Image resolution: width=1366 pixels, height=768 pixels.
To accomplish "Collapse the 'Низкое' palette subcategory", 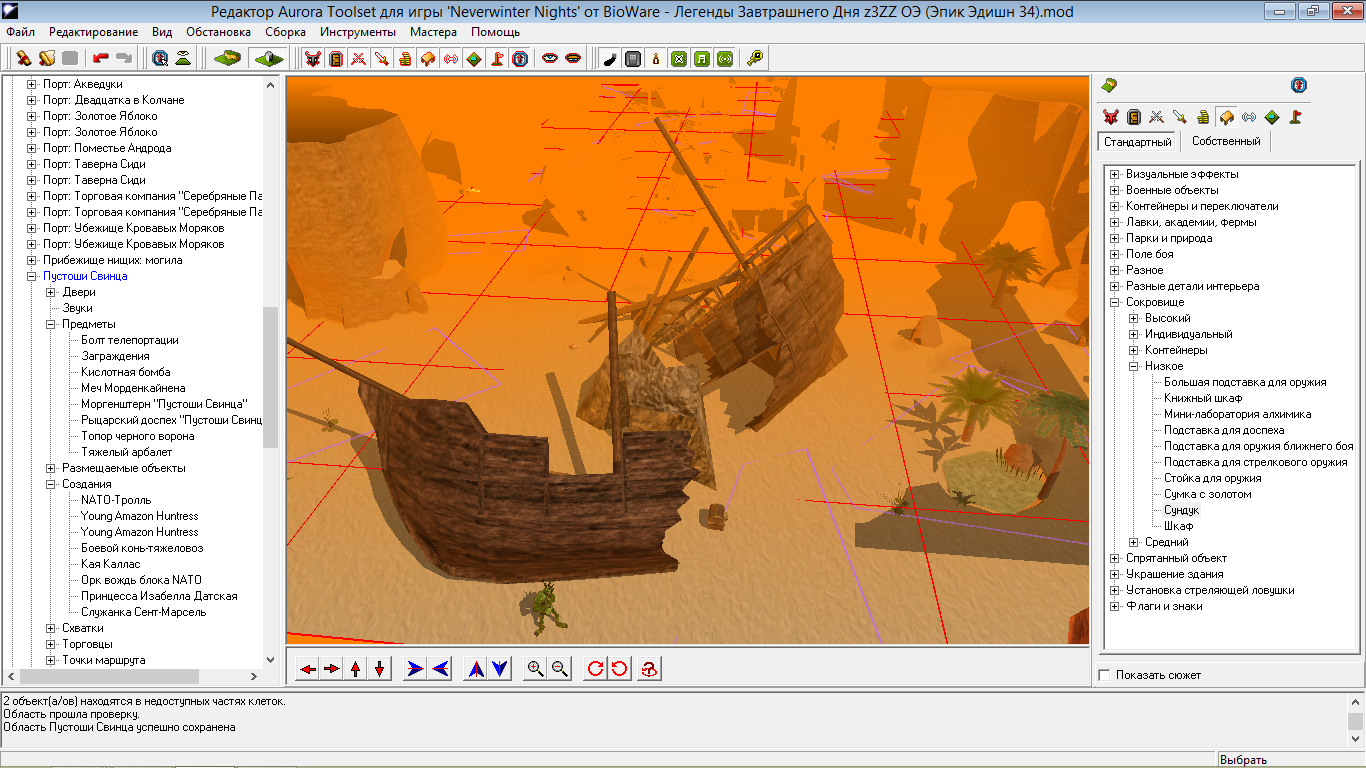I will tap(1134, 366).
